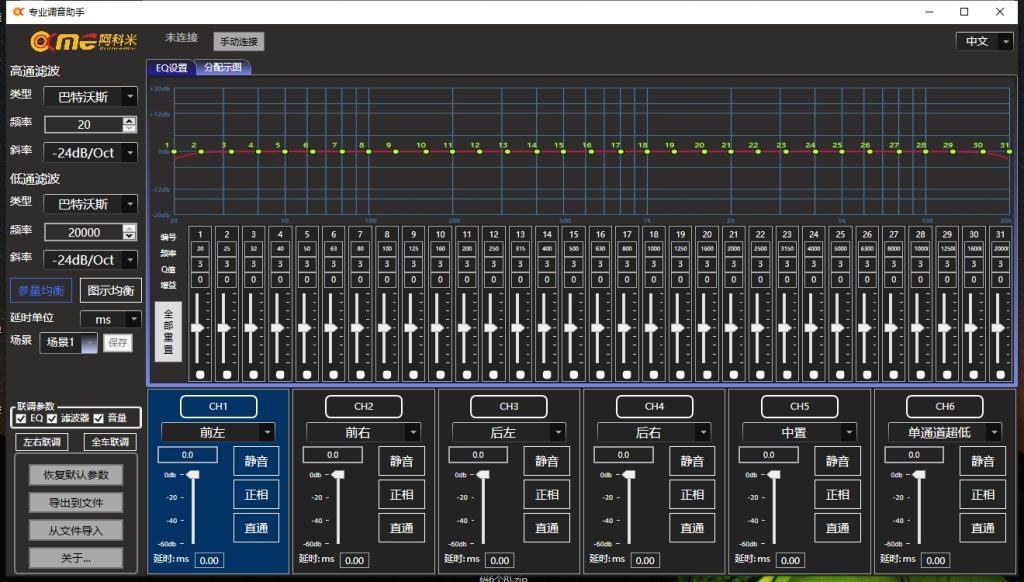Click band 18 frequency field 1000

tap(654, 248)
